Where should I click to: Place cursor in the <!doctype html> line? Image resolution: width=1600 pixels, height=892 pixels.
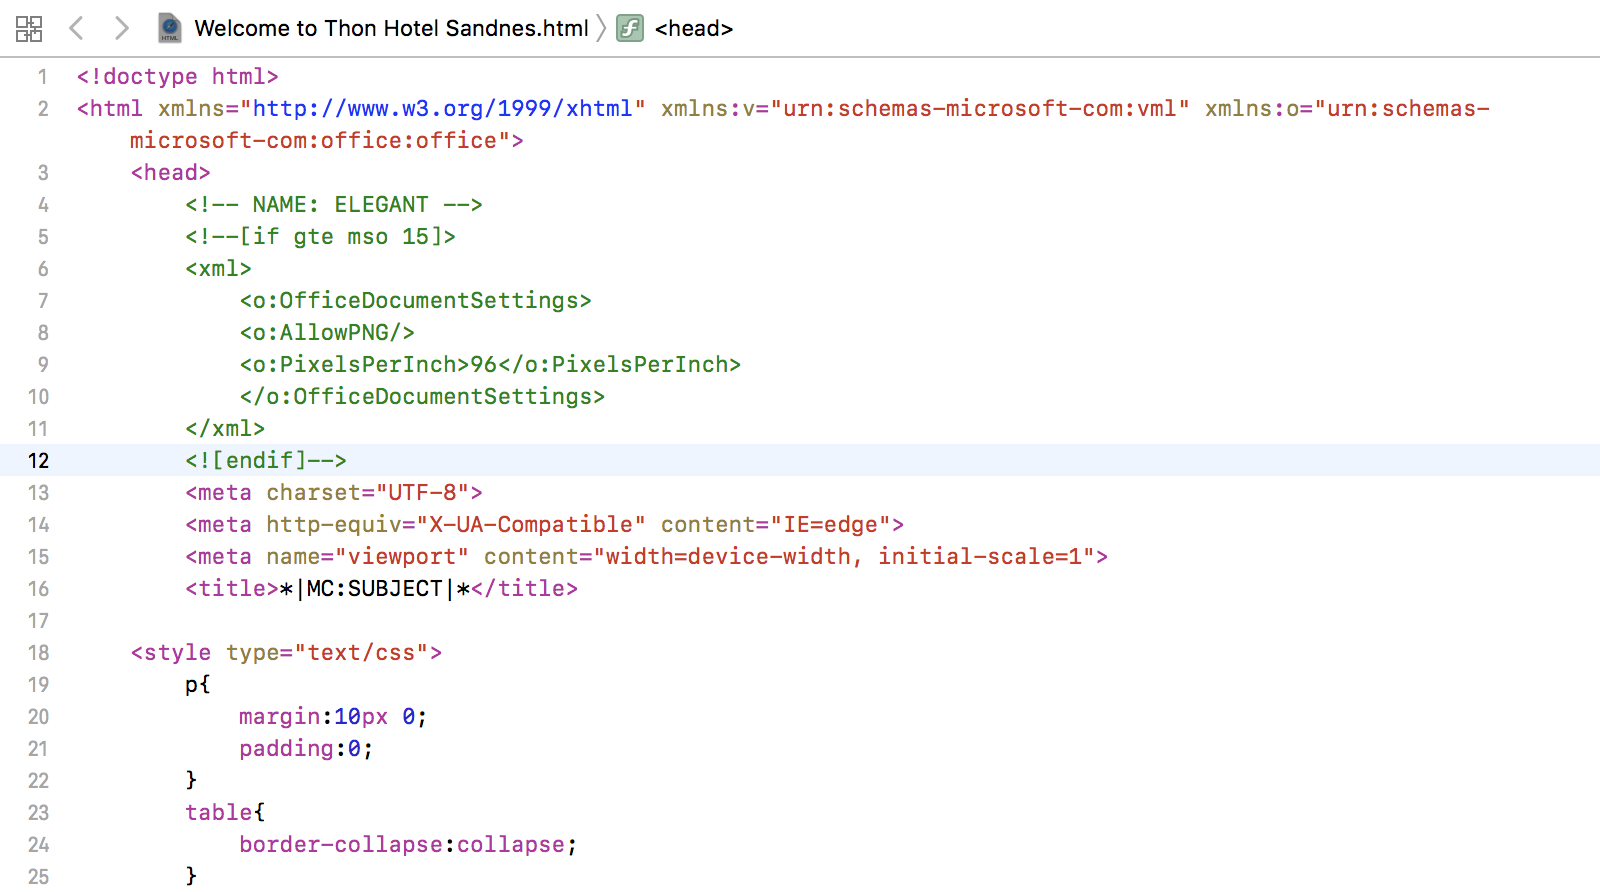click(x=177, y=77)
